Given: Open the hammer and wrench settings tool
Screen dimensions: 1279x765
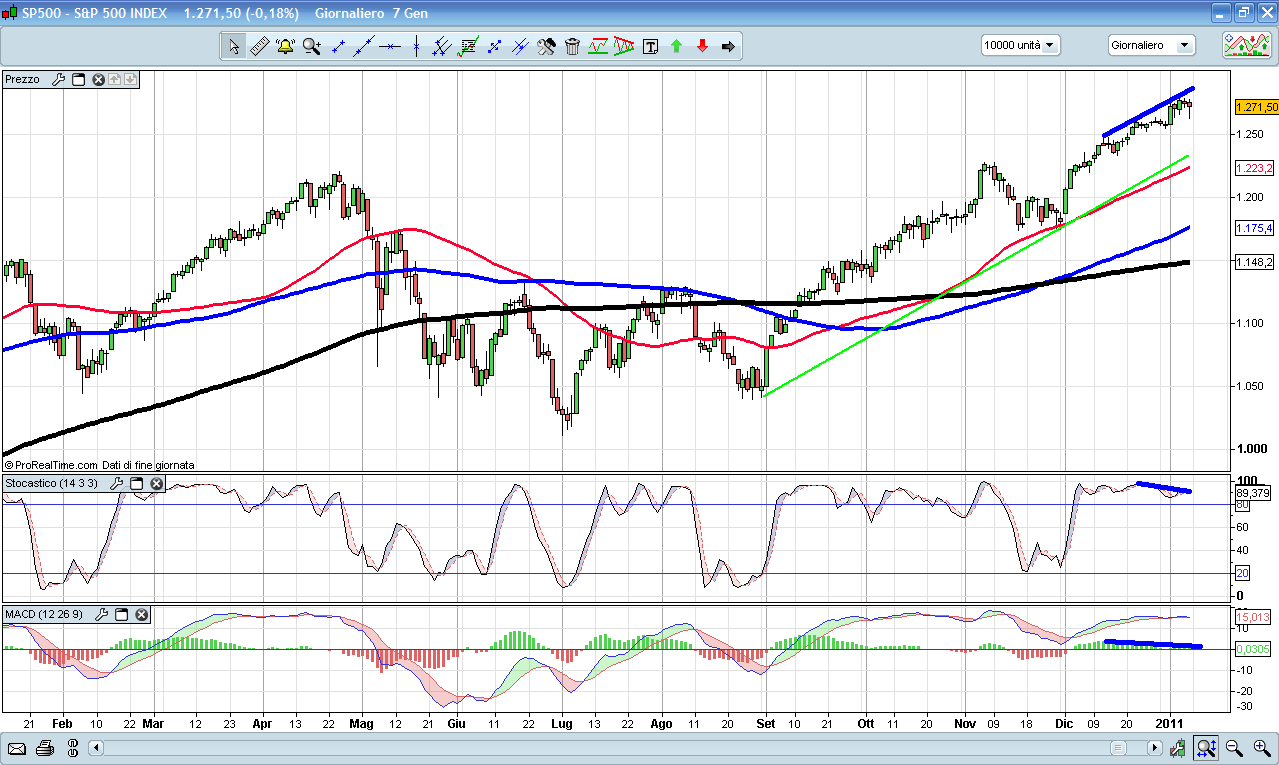Looking at the screenshot, I should (x=546, y=46).
